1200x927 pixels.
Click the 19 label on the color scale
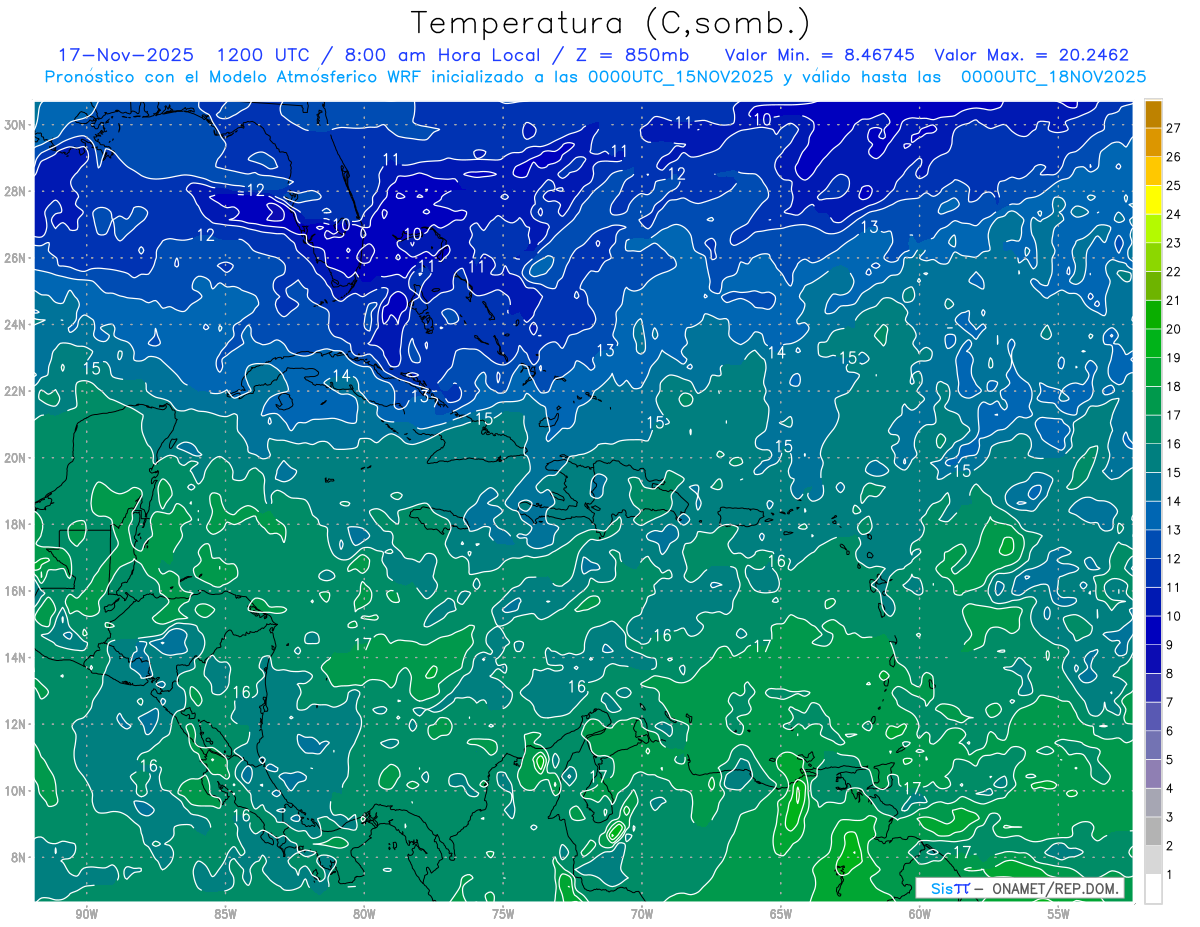[x=1174, y=358]
